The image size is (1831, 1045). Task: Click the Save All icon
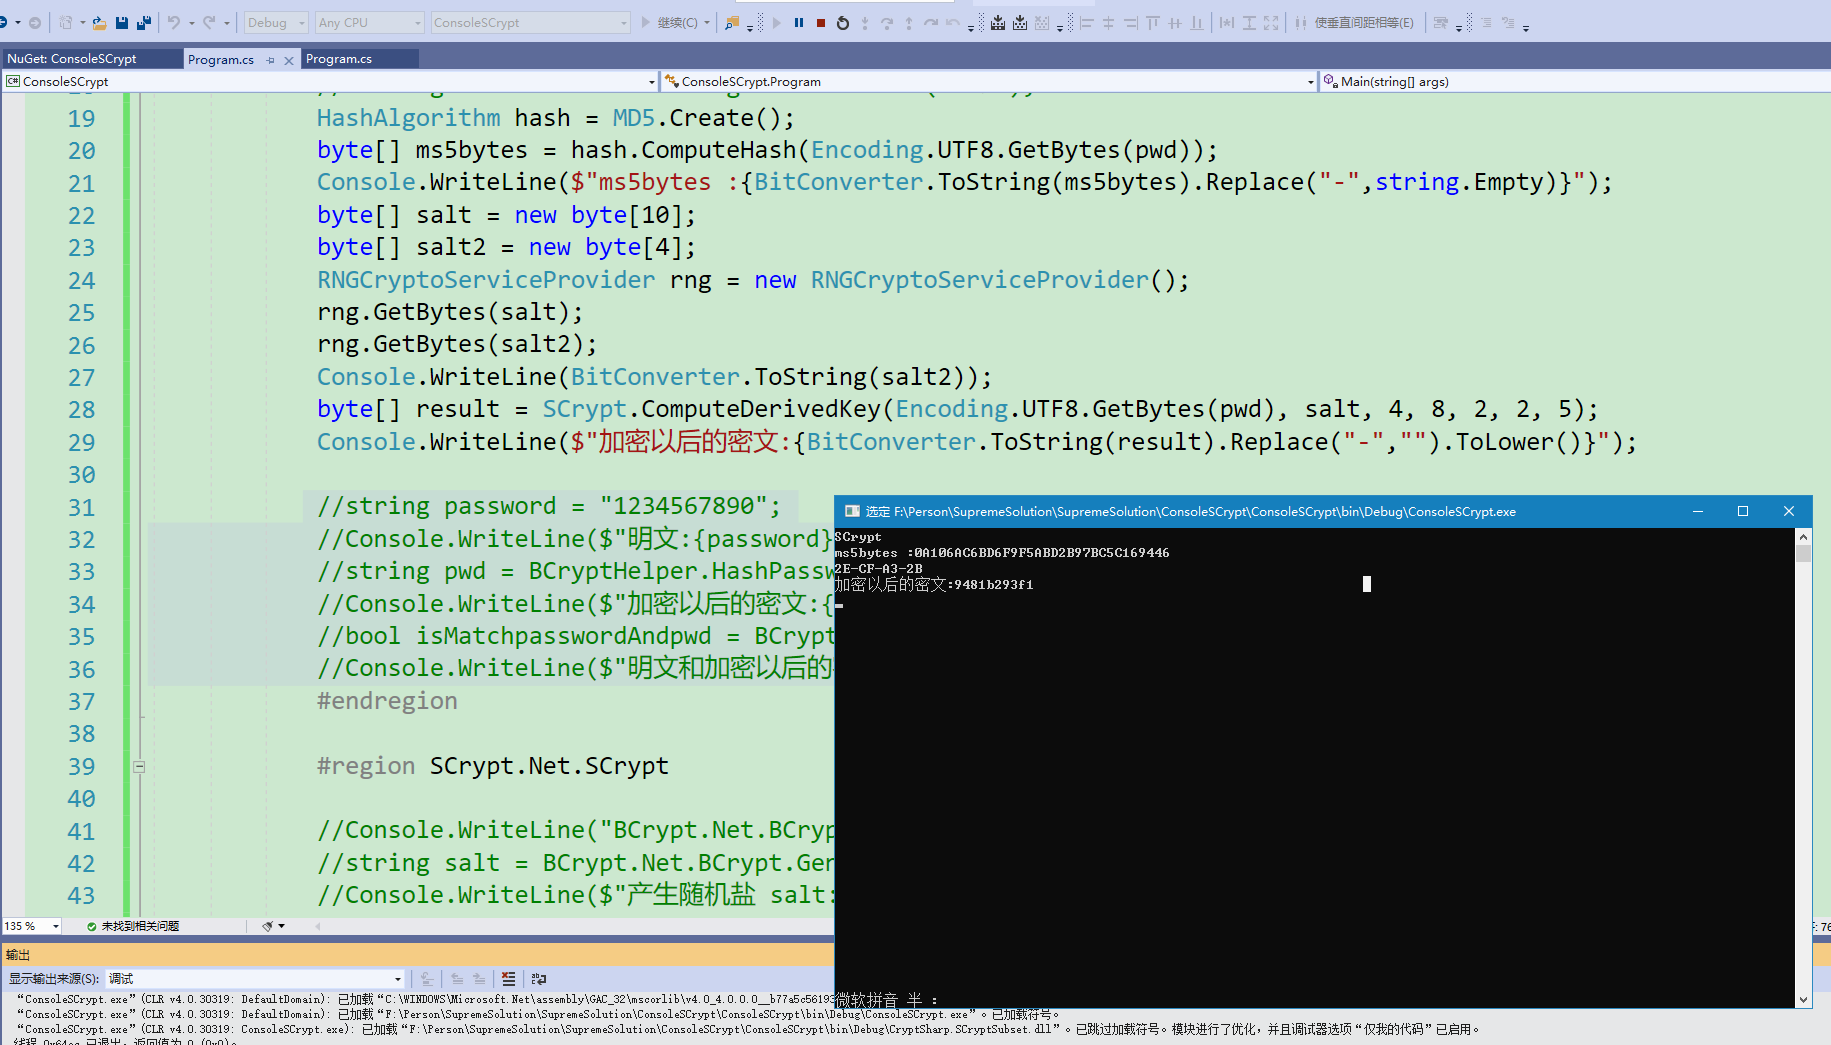click(144, 23)
